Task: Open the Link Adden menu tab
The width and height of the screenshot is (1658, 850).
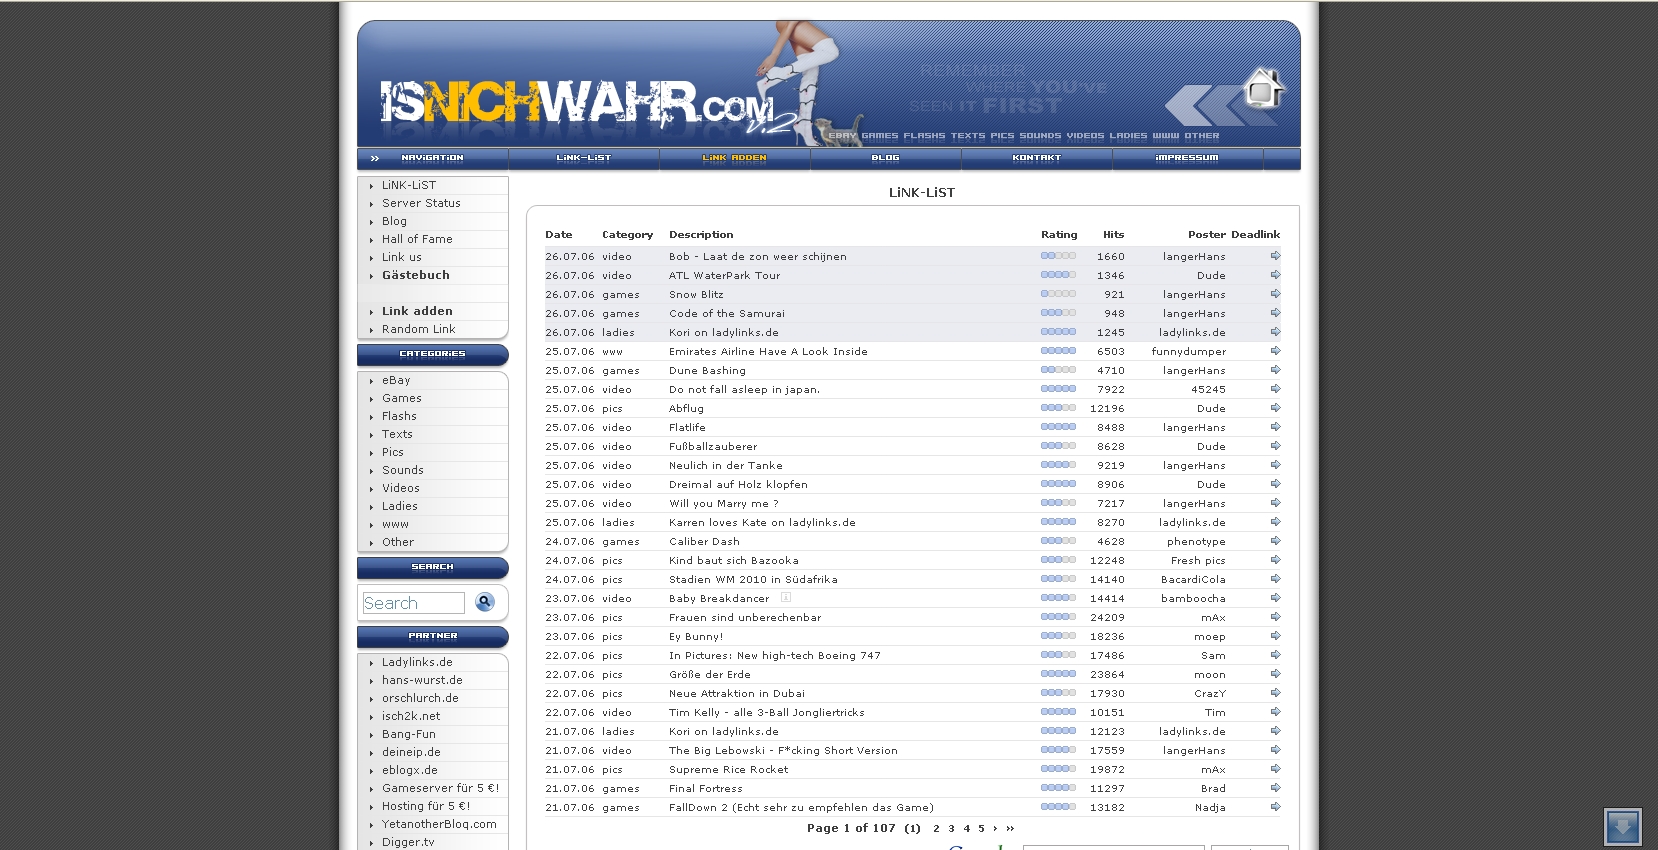Action: point(734,158)
